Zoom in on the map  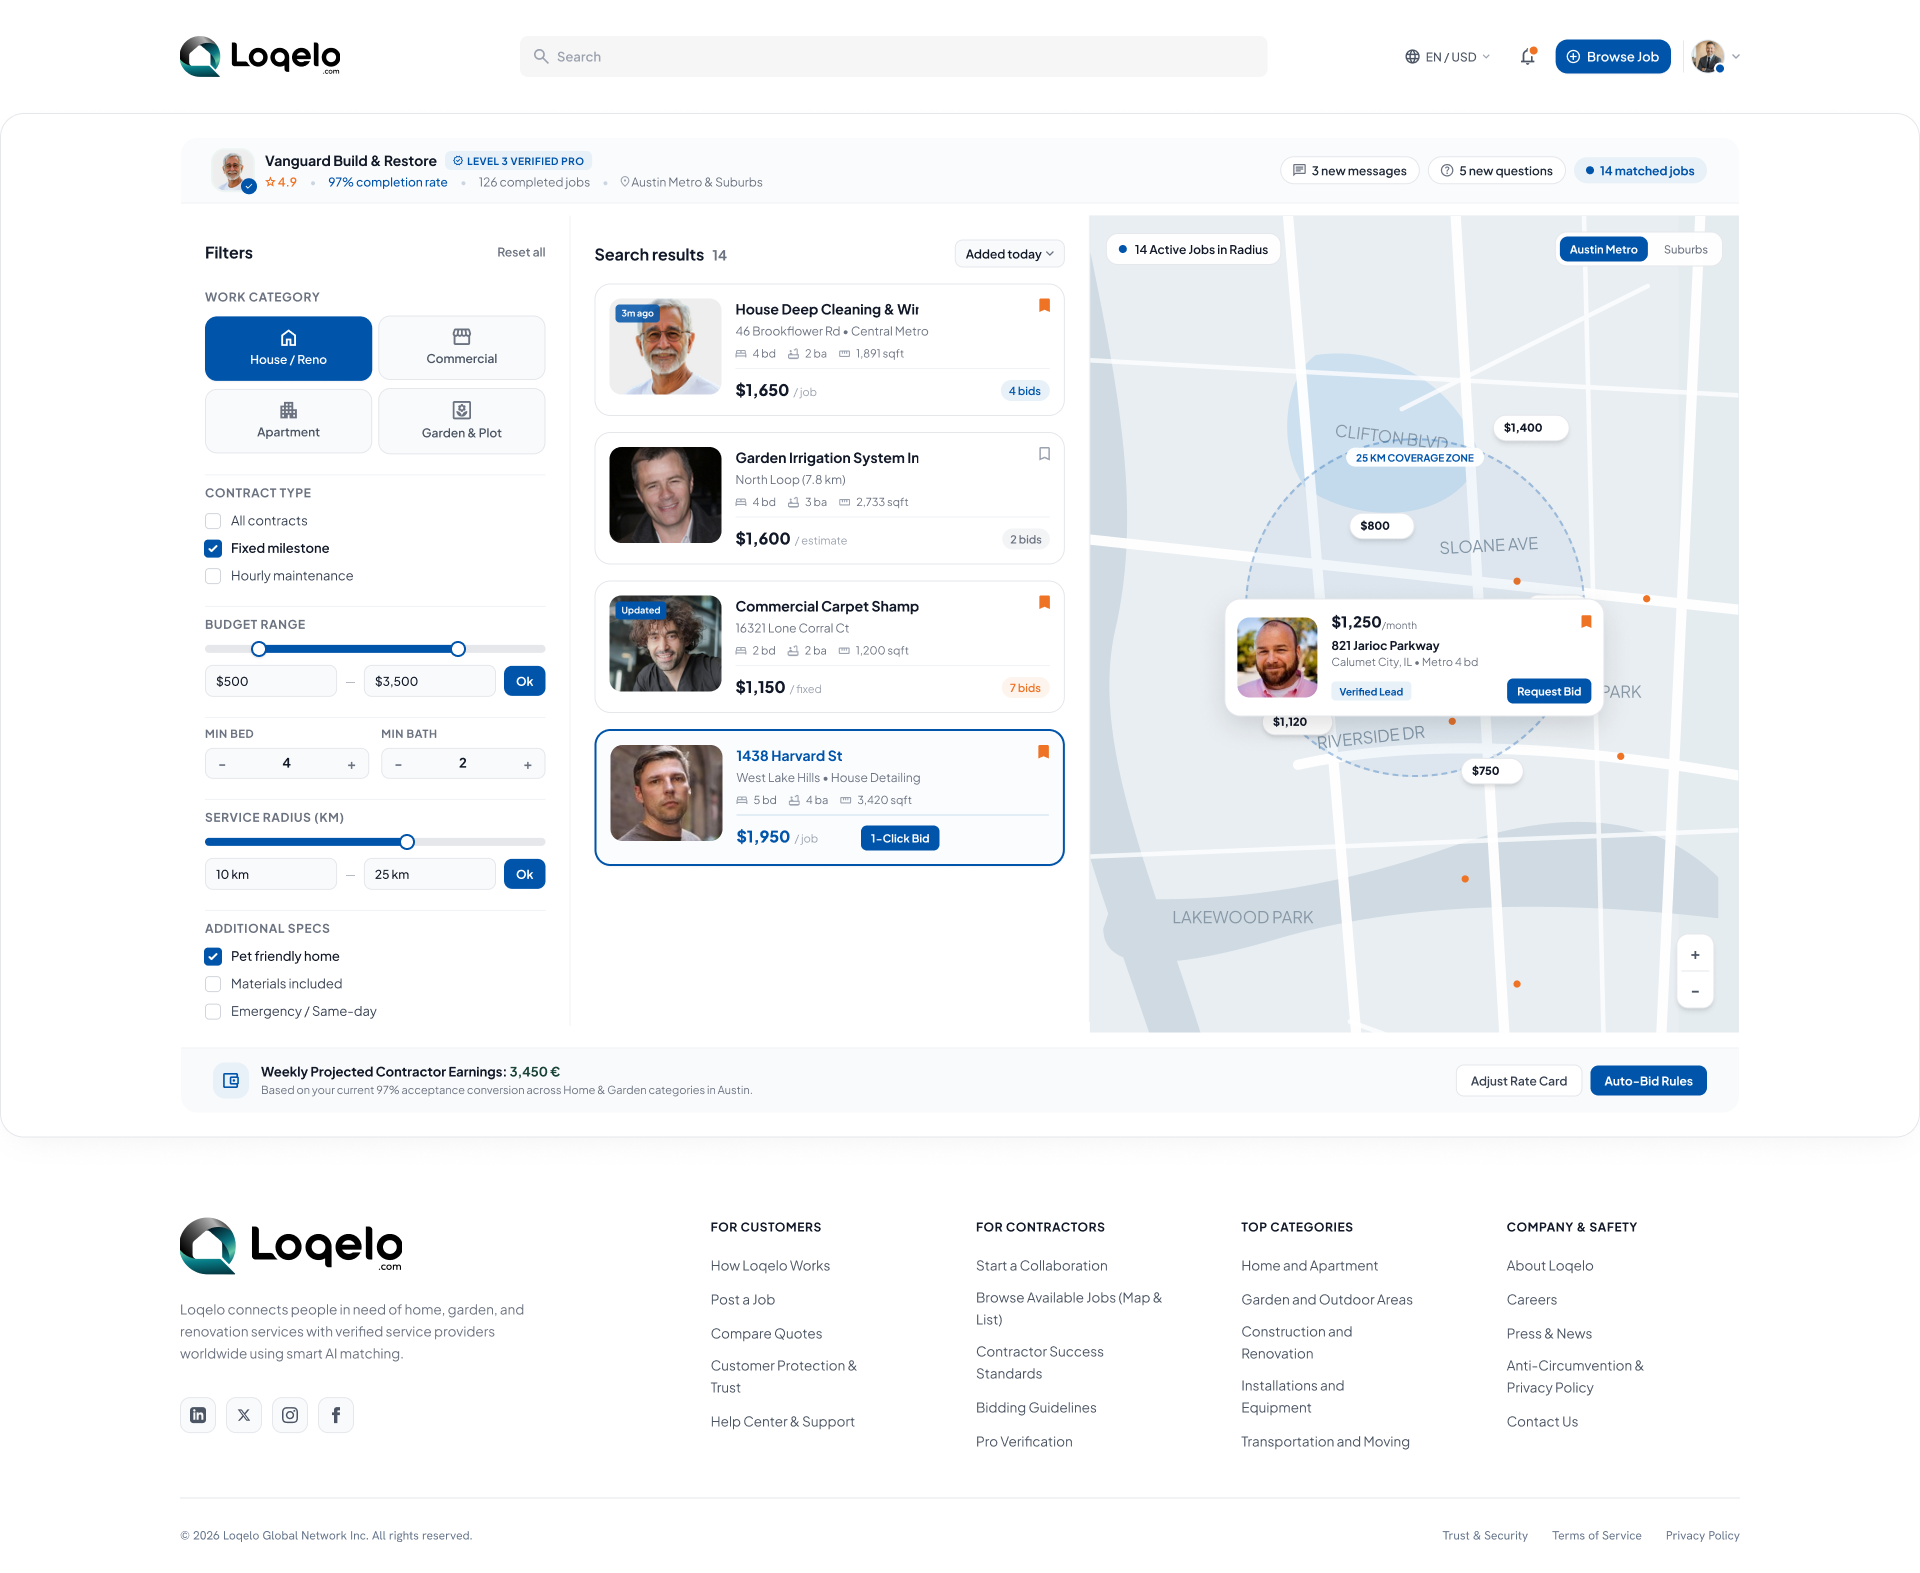1695,955
